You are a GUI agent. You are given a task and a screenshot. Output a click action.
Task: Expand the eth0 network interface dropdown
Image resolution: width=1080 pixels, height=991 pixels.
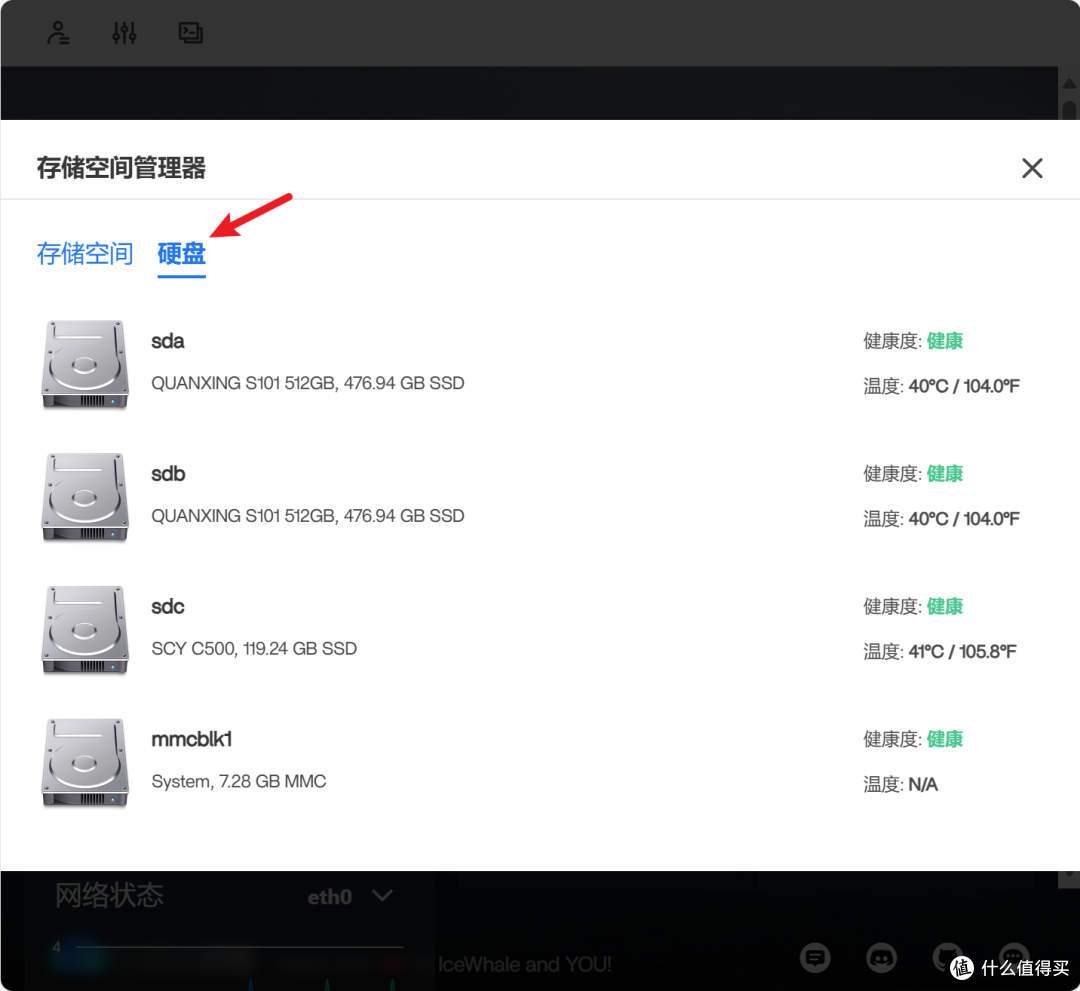coord(381,896)
